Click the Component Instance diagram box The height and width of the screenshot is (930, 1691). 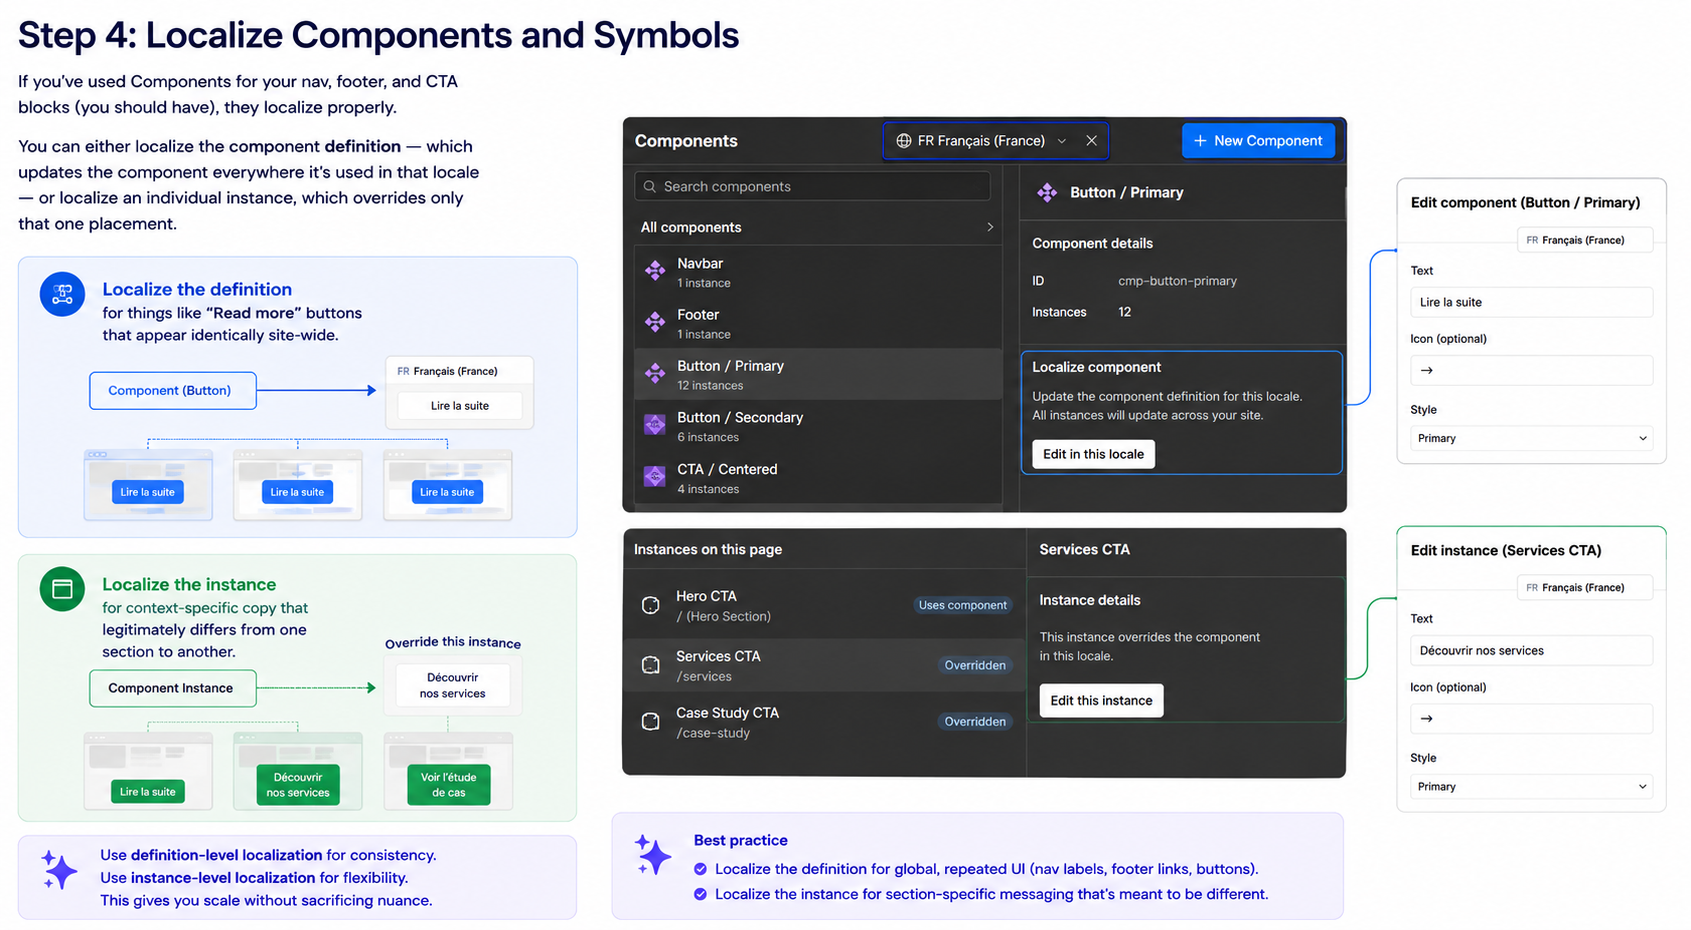(x=172, y=688)
